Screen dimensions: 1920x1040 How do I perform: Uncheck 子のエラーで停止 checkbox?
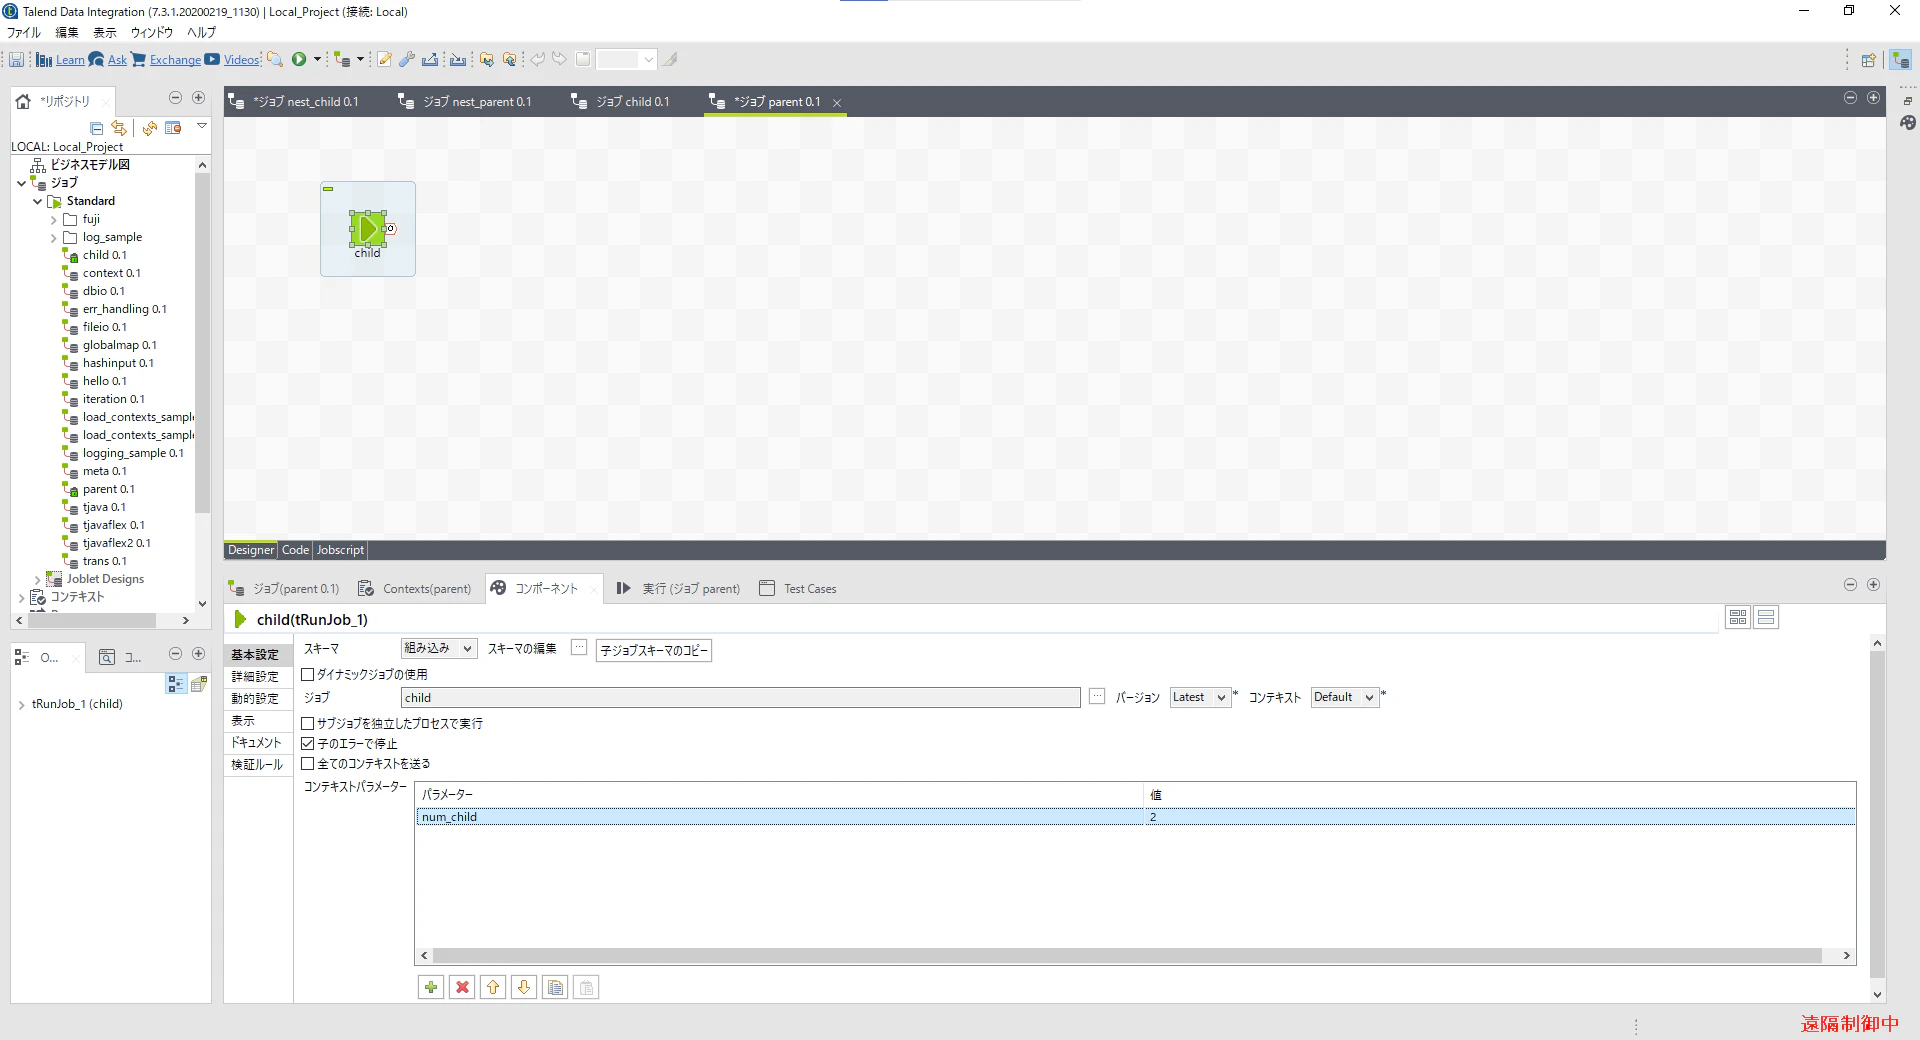(308, 744)
